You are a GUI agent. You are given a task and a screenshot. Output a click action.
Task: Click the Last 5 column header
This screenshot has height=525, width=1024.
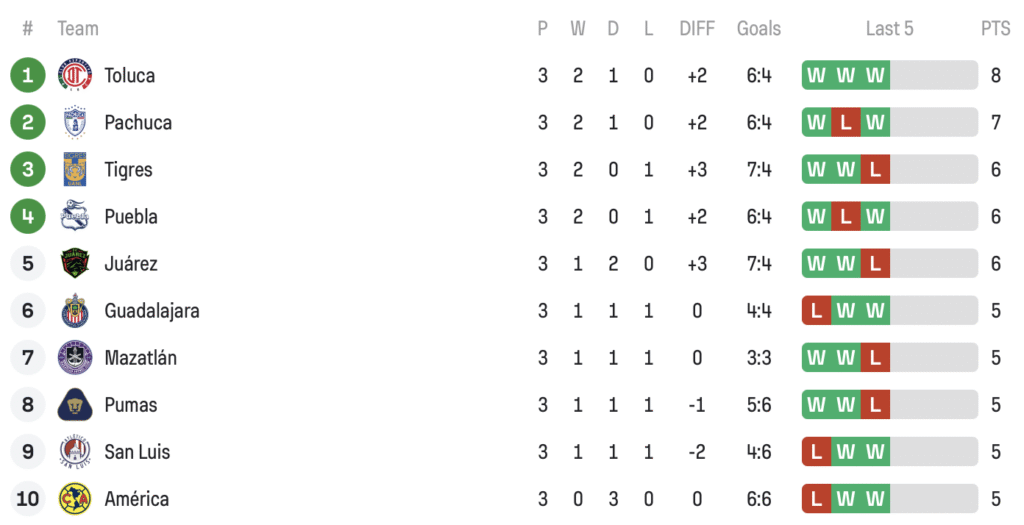[x=889, y=29]
